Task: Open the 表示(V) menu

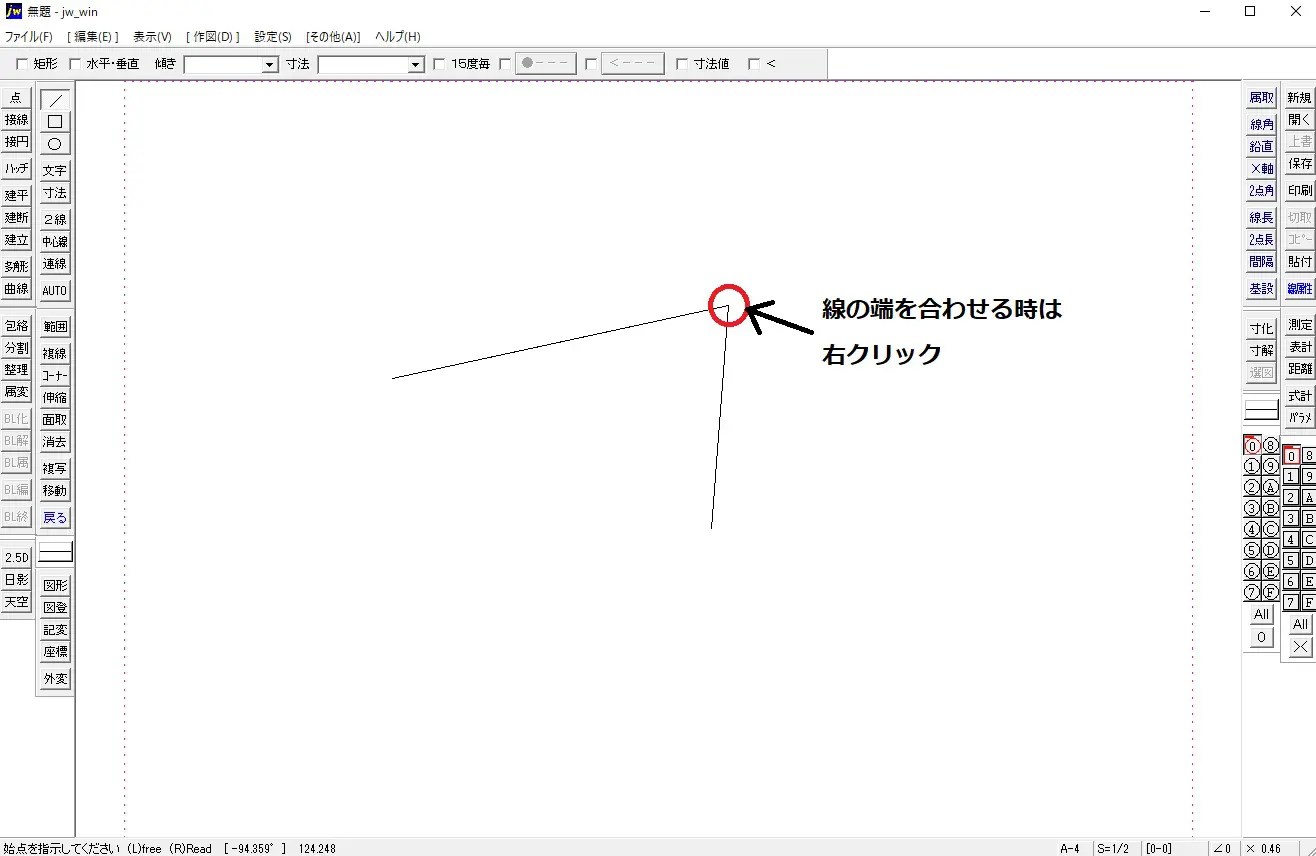Action: 152,37
